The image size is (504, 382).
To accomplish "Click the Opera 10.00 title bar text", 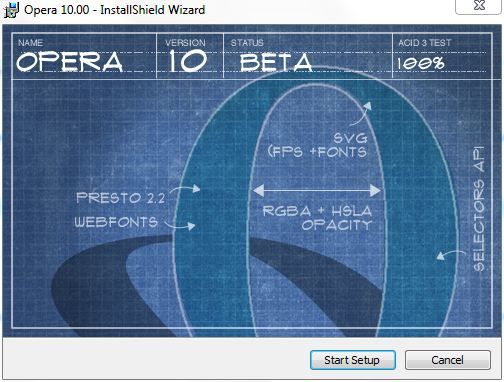I will 114,10.
